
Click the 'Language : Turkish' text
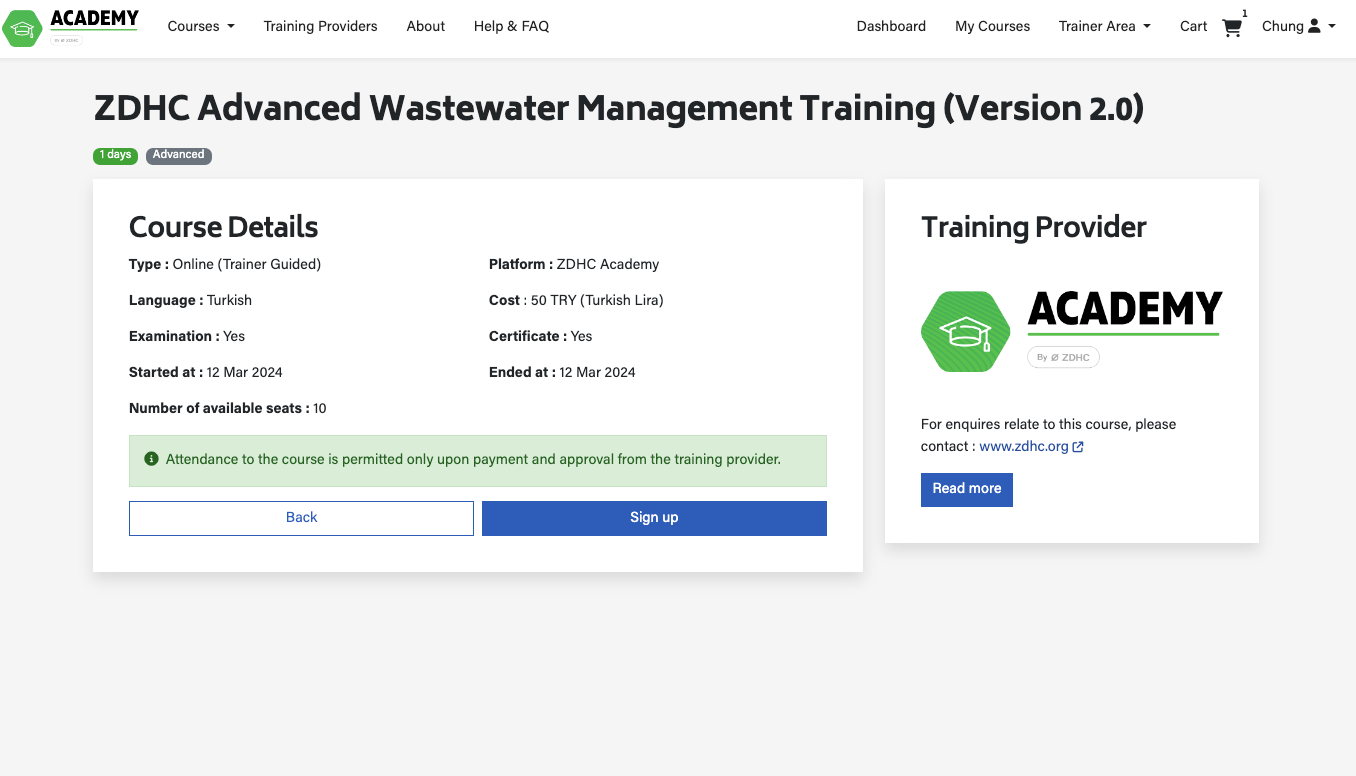pyautogui.click(x=190, y=300)
